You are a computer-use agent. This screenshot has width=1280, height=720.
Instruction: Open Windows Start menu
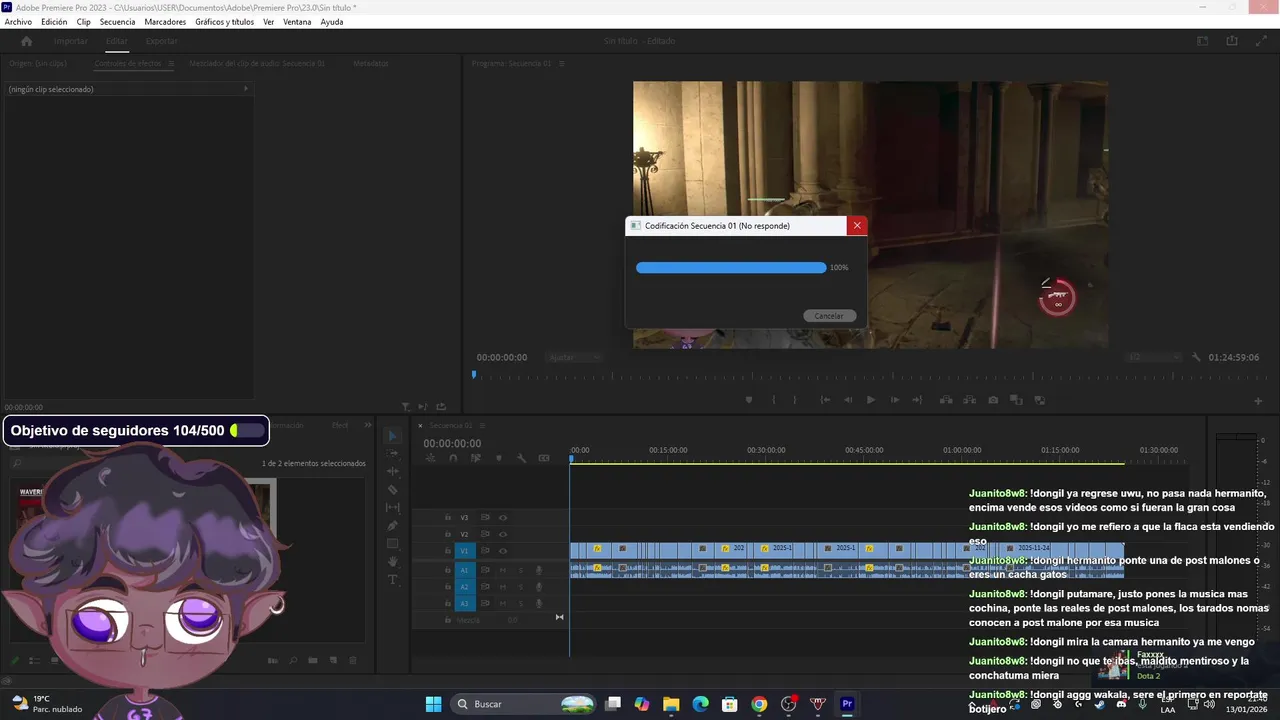pyautogui.click(x=433, y=704)
